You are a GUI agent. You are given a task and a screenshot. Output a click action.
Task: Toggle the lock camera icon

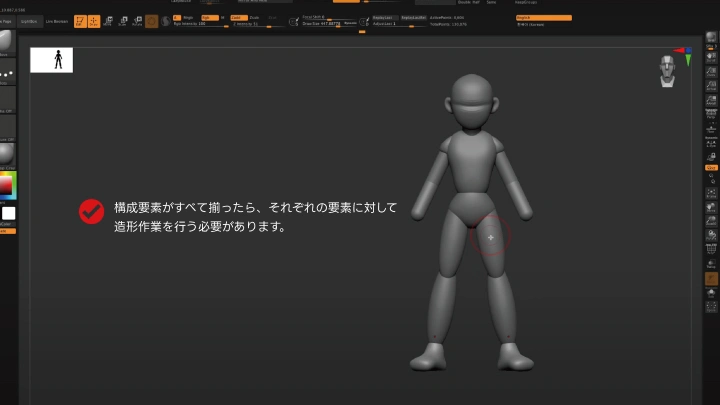711,157
